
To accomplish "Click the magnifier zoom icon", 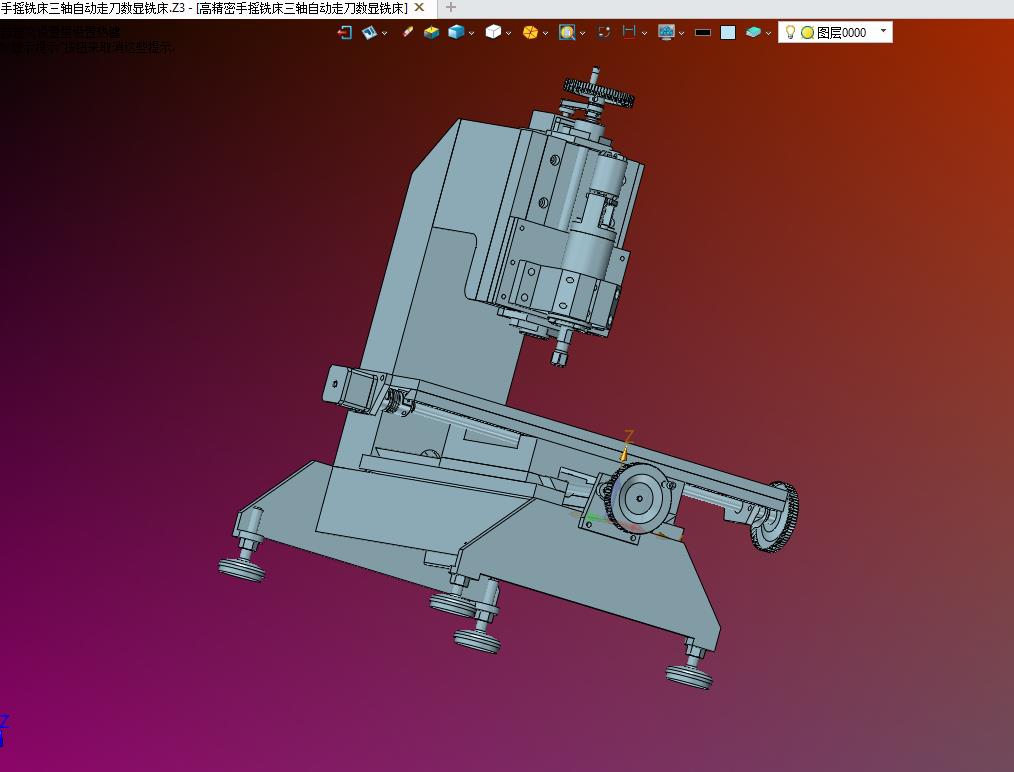I will tap(567, 32).
